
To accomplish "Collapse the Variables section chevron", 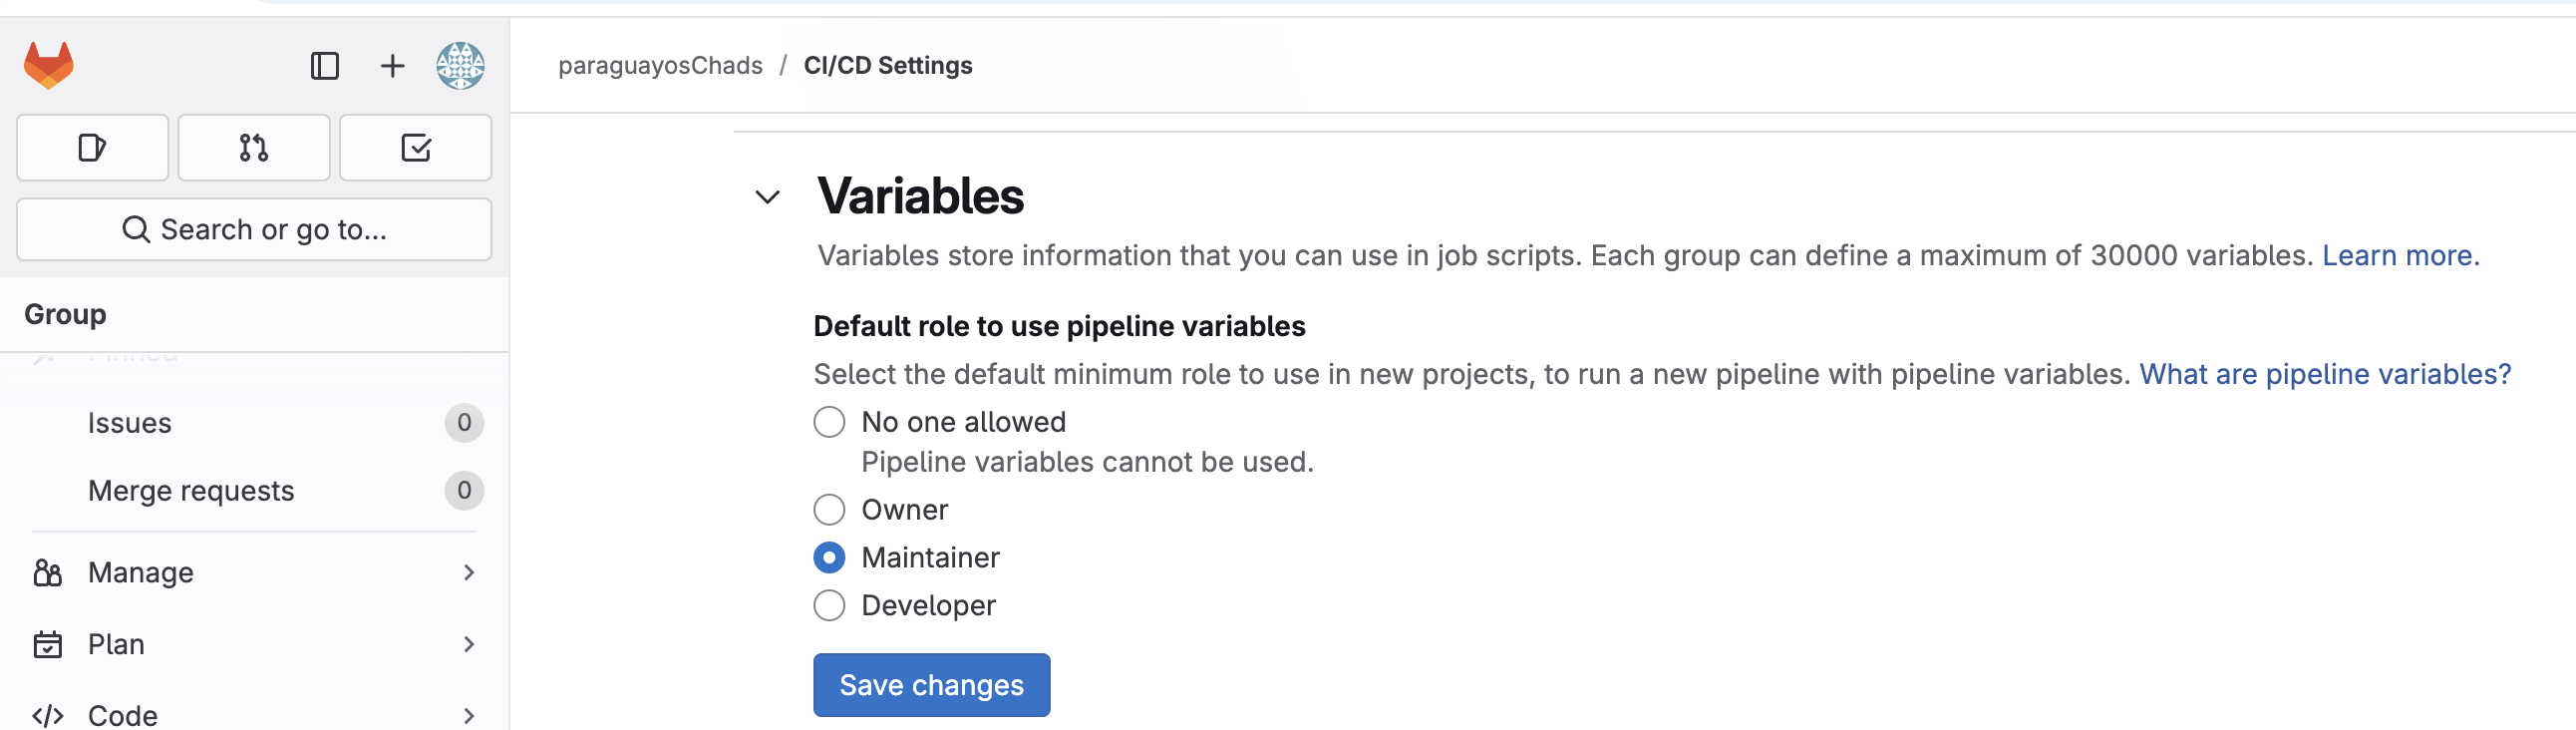I will 767,197.
